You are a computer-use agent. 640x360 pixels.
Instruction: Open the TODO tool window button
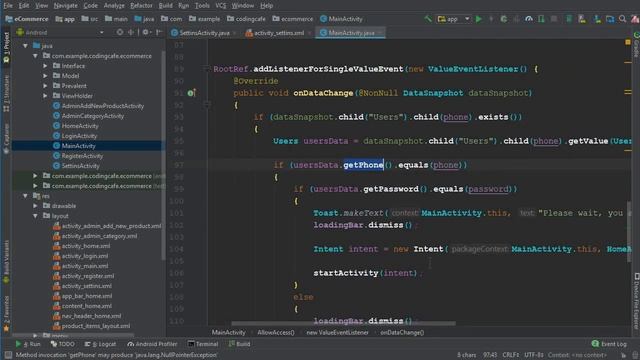pyautogui.click(x=62, y=344)
